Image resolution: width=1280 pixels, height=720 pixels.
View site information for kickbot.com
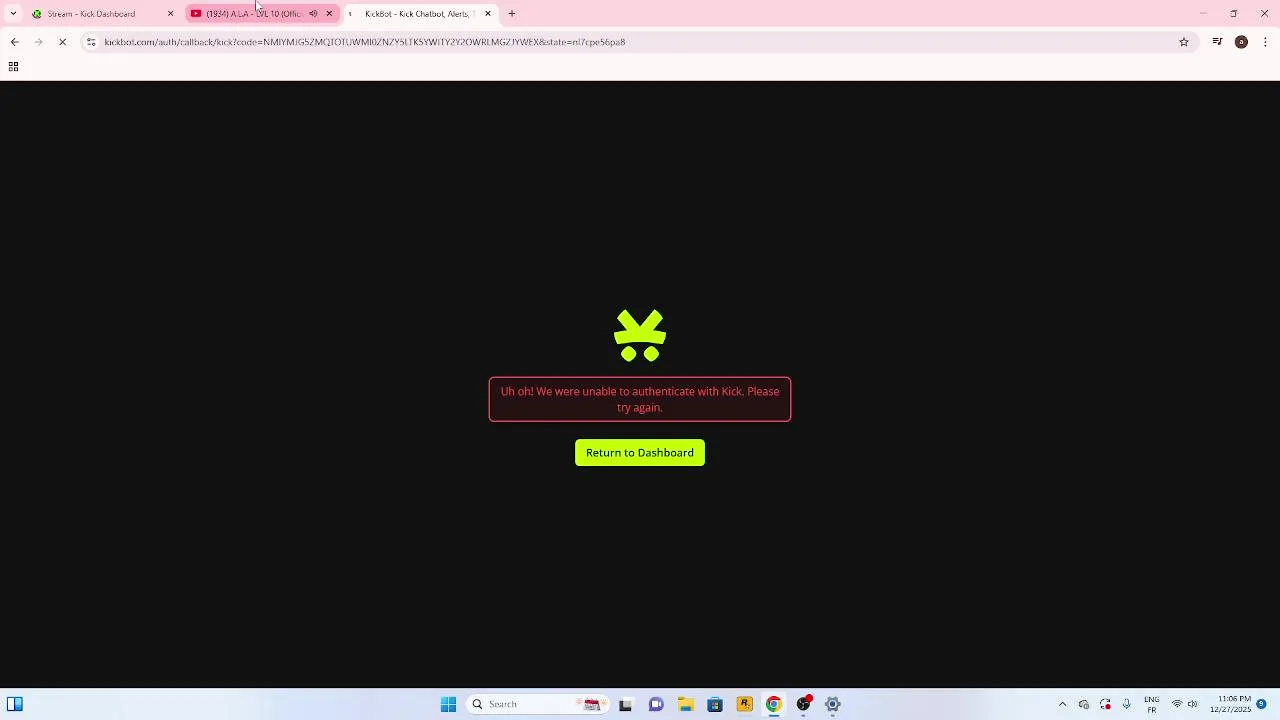(x=91, y=42)
